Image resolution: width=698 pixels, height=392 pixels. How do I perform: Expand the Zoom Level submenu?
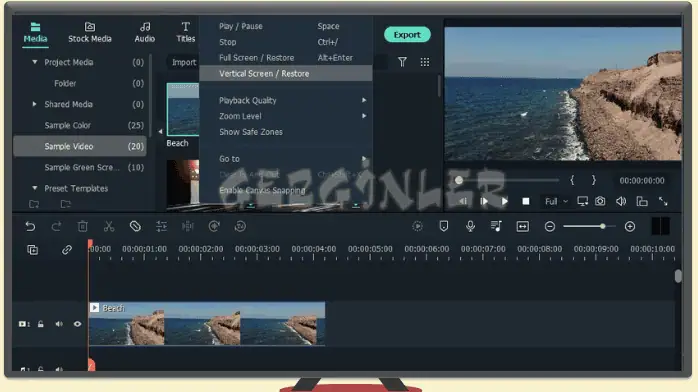tap(286, 116)
